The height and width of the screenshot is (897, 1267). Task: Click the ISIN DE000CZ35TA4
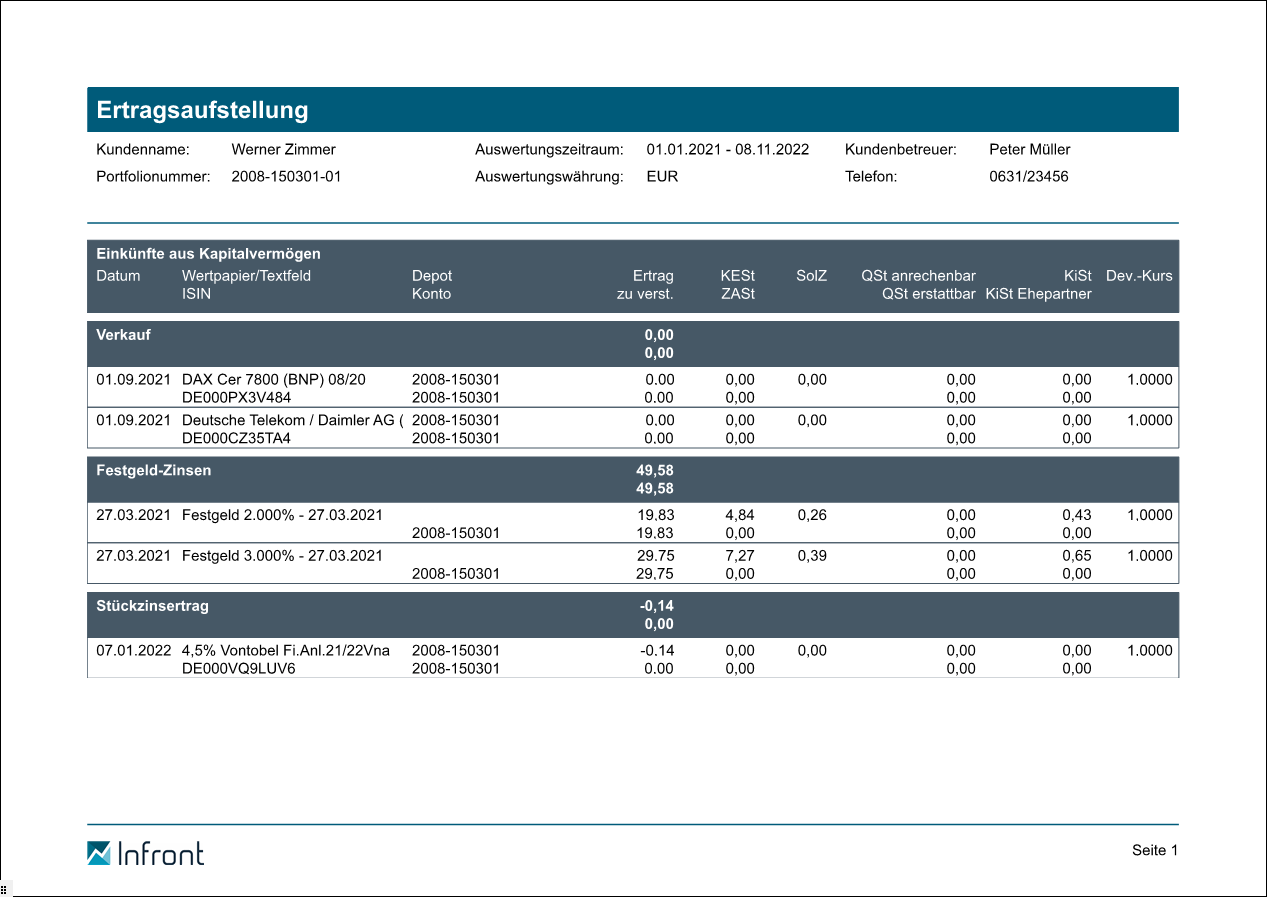point(236,438)
